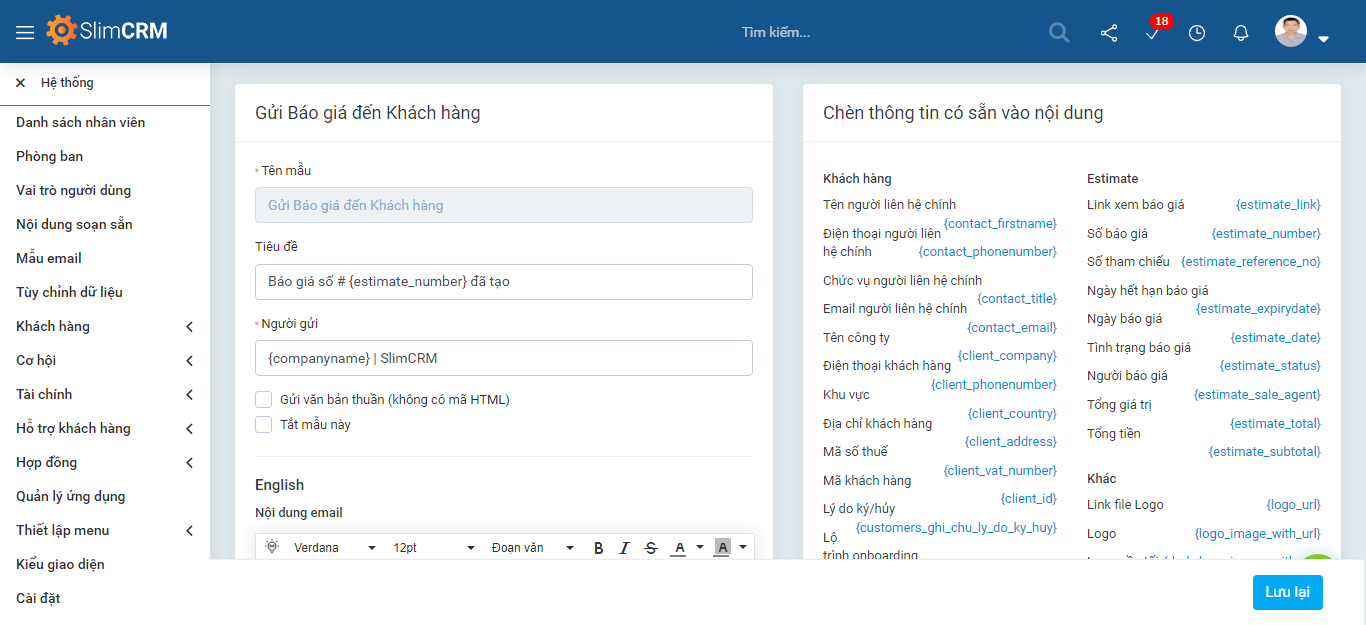Image resolution: width=1366 pixels, height=625 pixels.
Task: Check the 'Tắt mẫu này' option
Action: (x=263, y=424)
